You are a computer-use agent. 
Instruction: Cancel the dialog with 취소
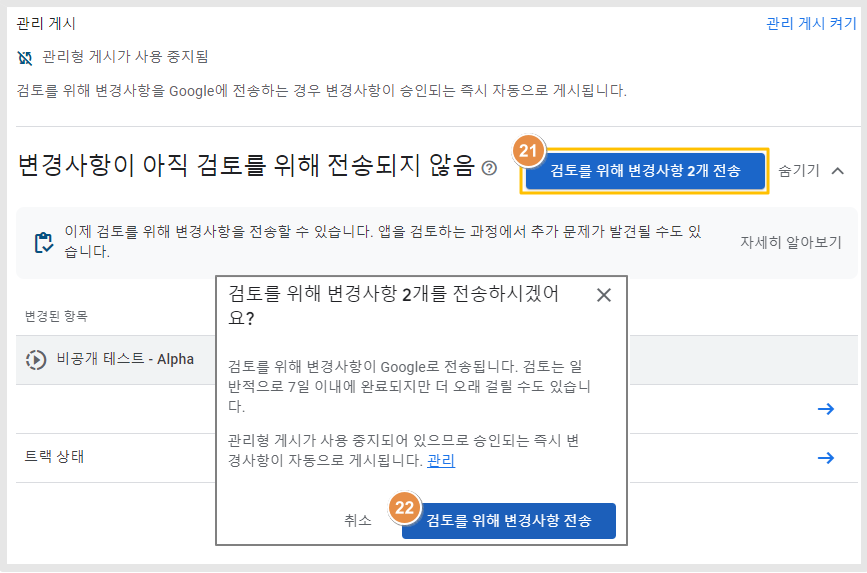coord(358,520)
